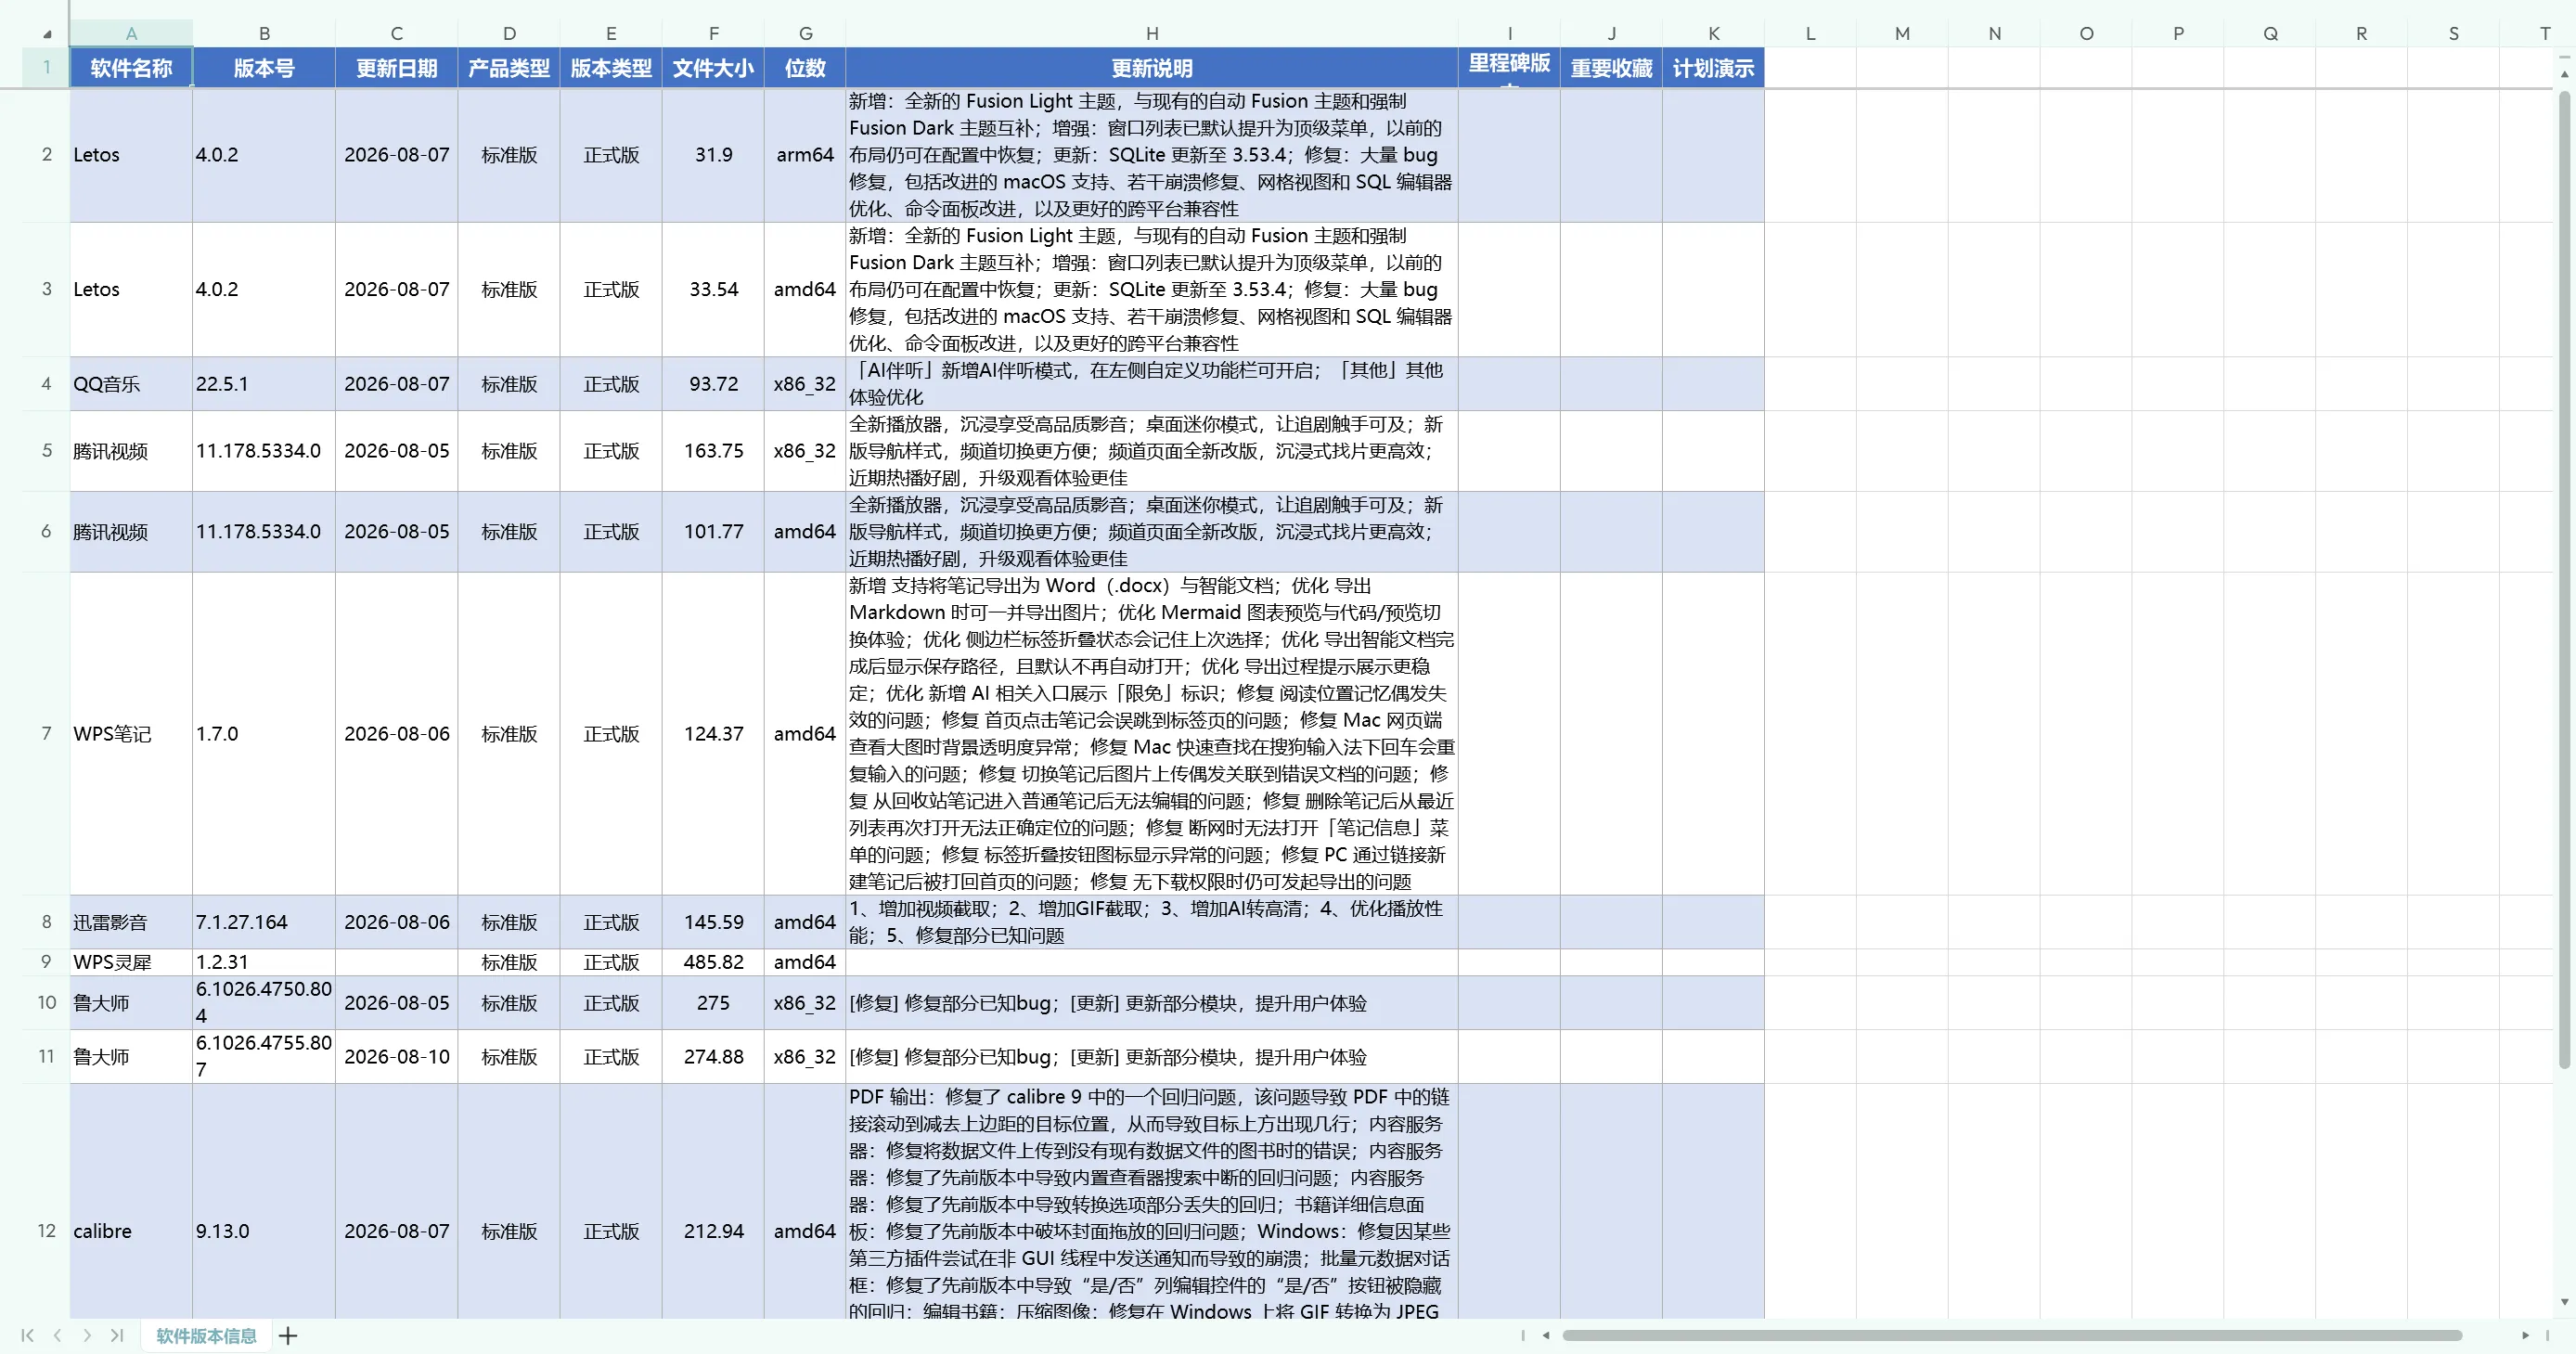Select file size cell 101.77
This screenshot has height=1354, width=2576.
[713, 532]
